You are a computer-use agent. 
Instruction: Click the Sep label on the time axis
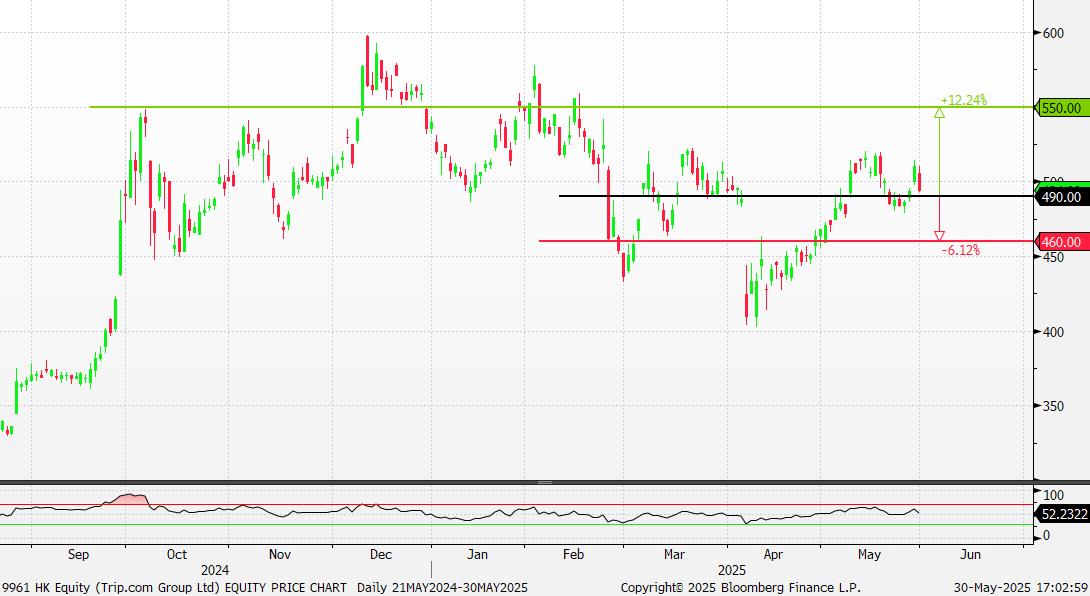coord(79,554)
